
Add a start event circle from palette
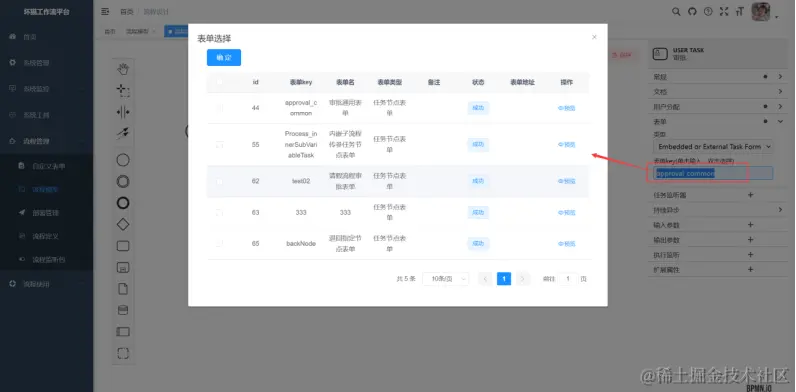point(123,160)
